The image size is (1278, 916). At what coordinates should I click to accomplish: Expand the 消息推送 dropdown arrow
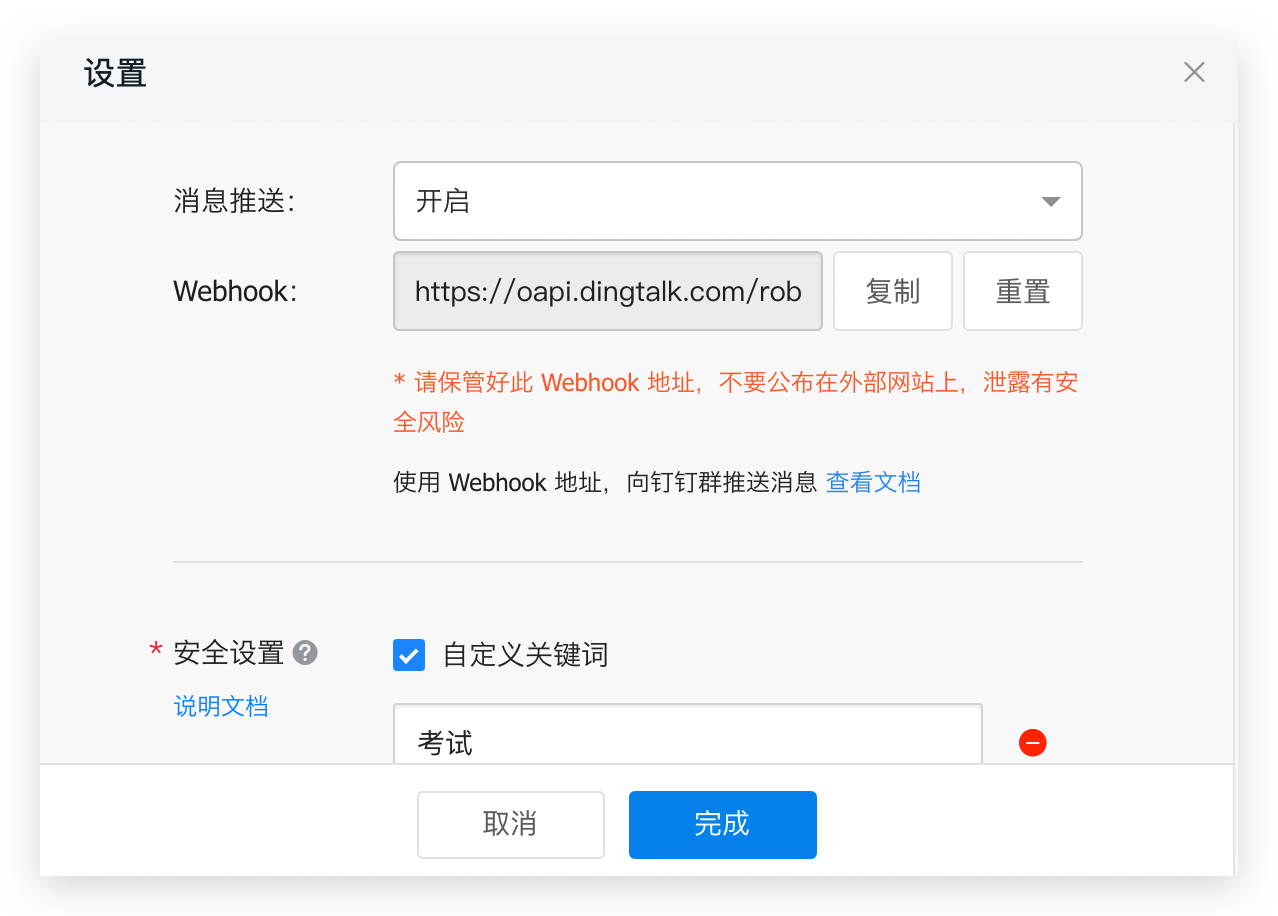click(1050, 202)
